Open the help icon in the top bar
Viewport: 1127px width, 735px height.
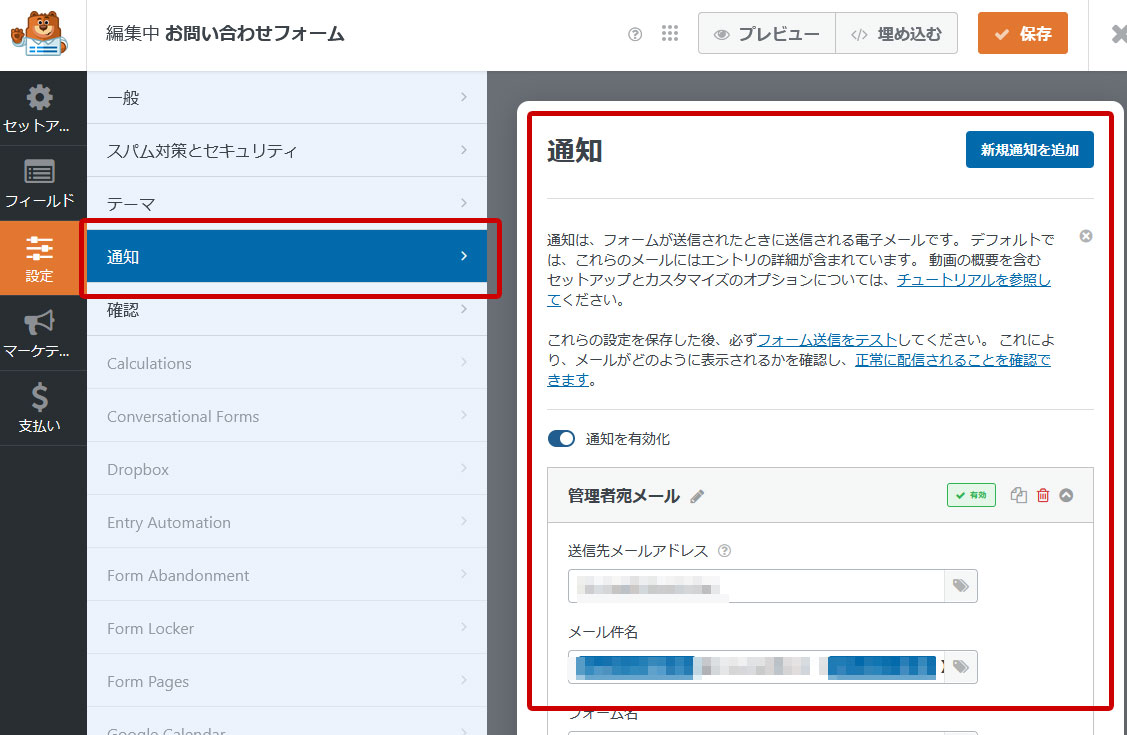point(635,34)
